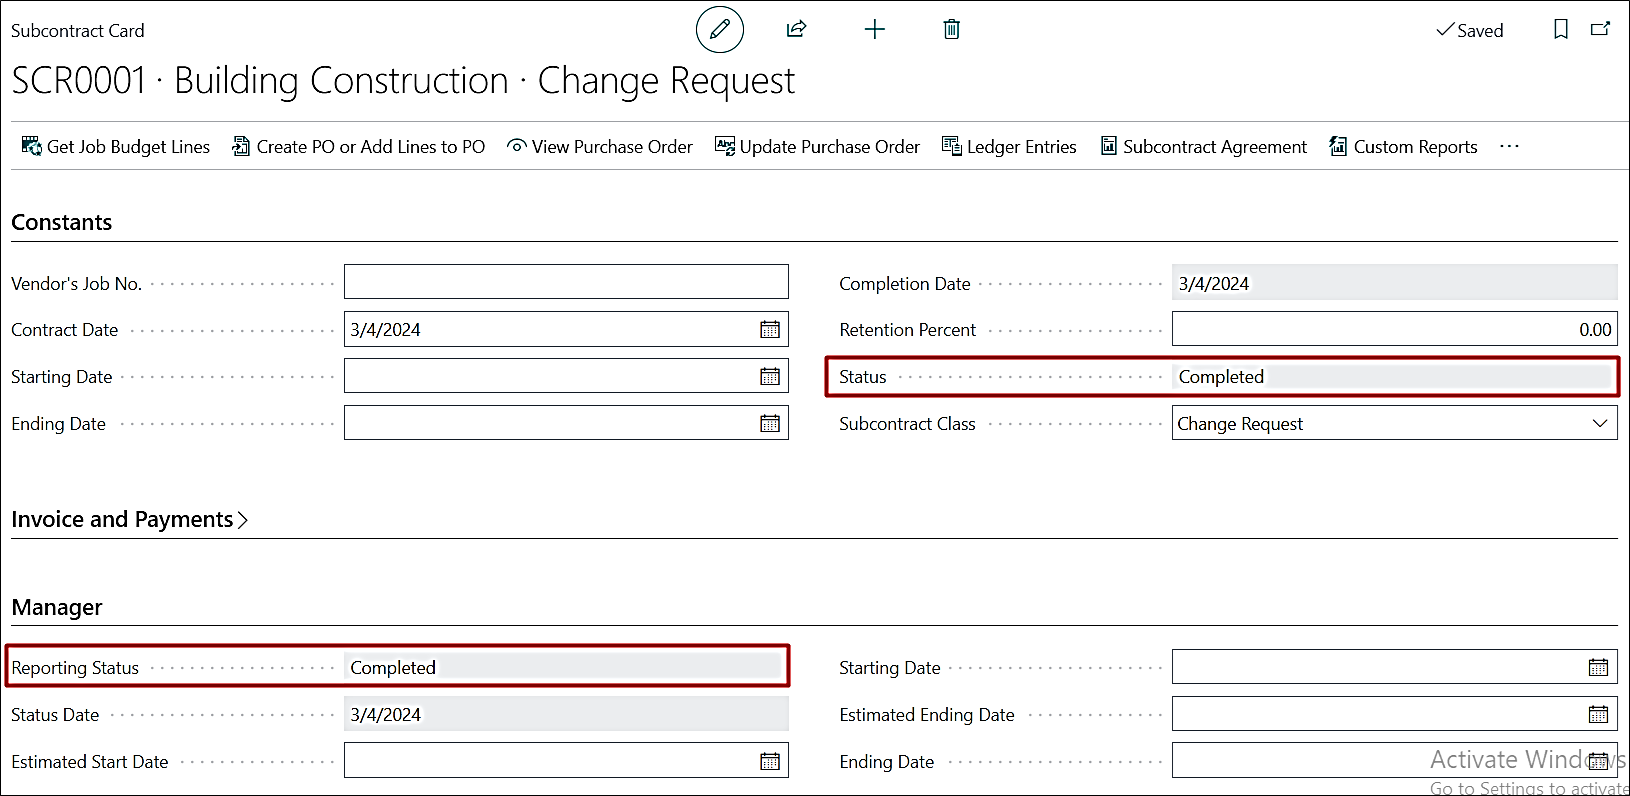Open Ledger Entries
Screen dimensions: 1630x796
[1009, 147]
